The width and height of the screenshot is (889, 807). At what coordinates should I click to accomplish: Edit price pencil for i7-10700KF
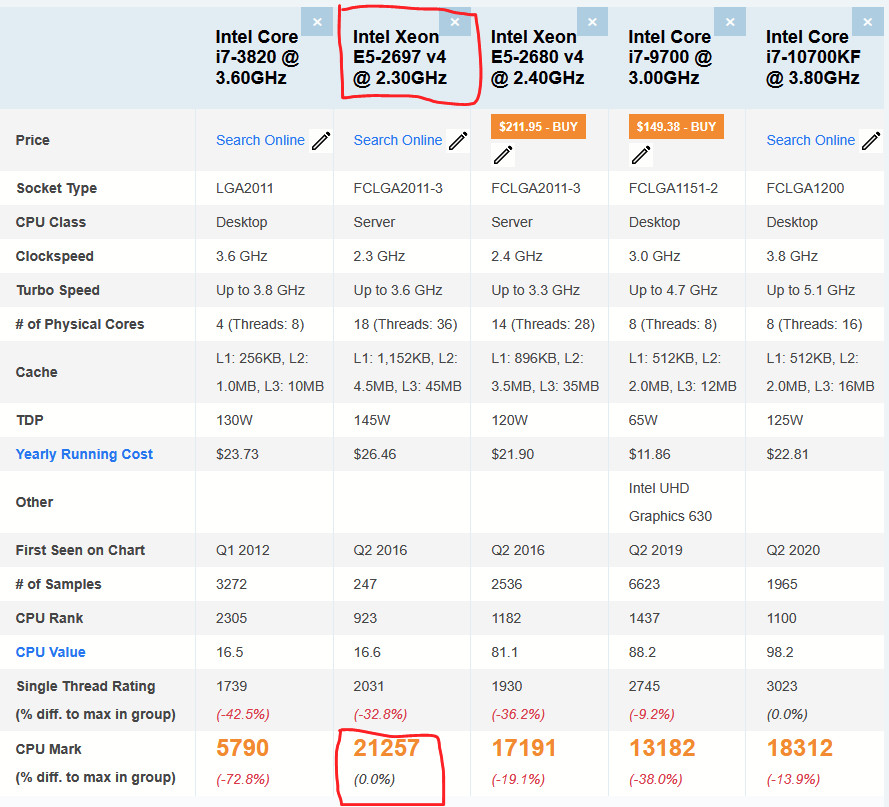871,141
